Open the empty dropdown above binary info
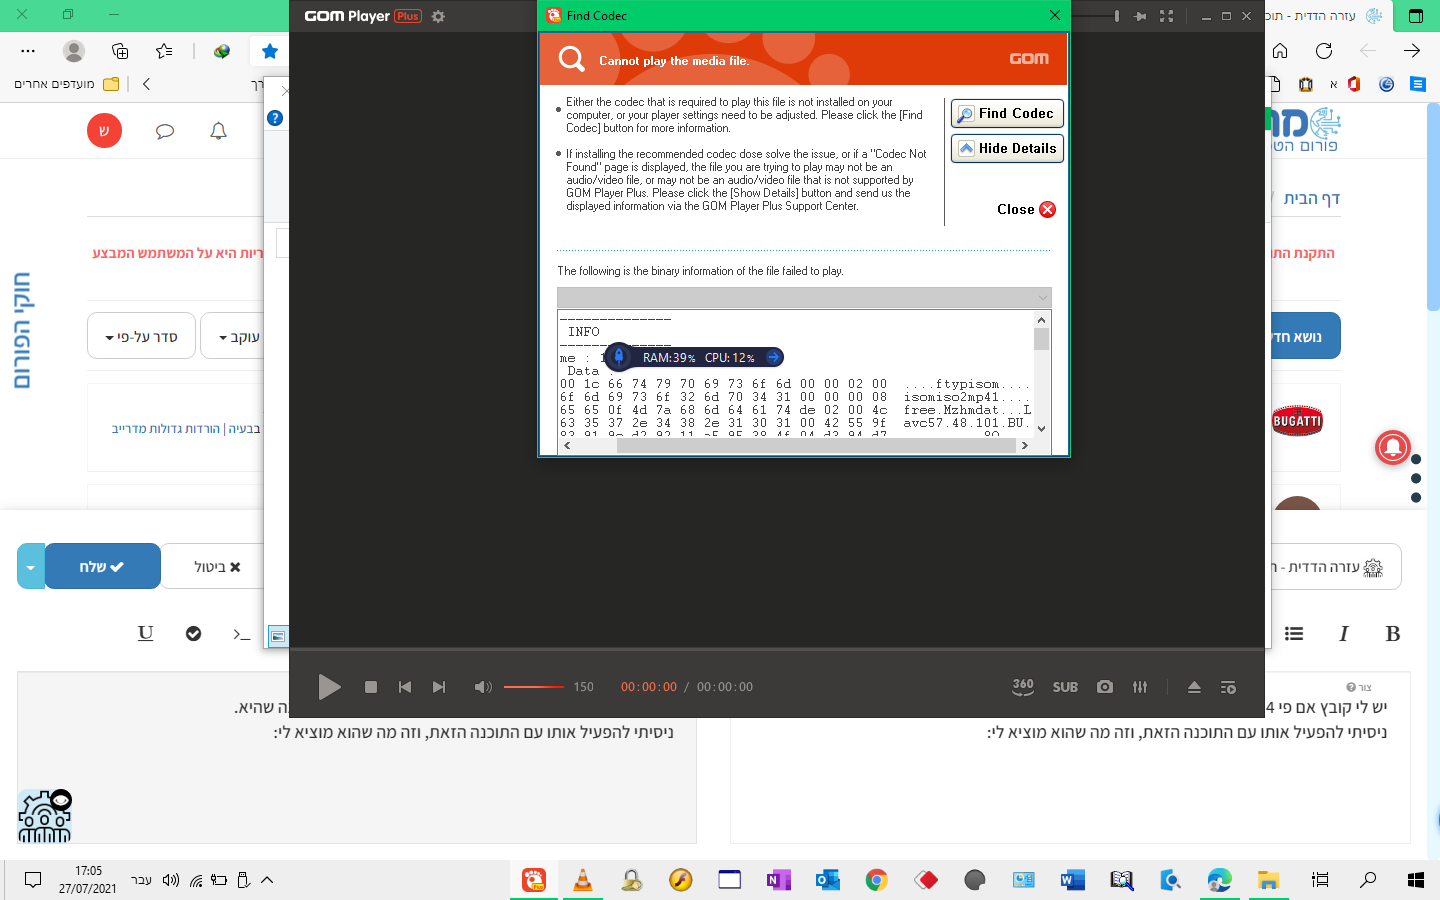Image resolution: width=1440 pixels, height=900 pixels. coord(804,297)
